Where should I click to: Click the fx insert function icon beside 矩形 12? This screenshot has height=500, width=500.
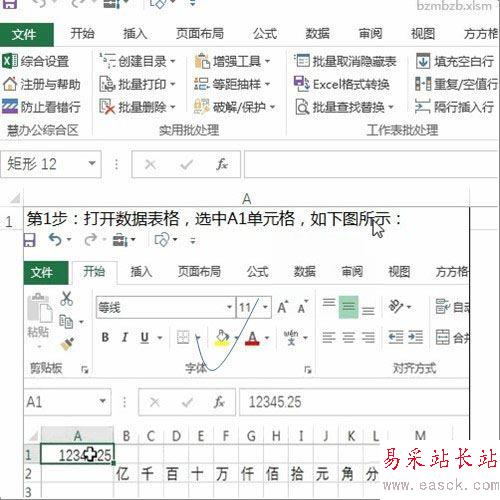tap(222, 164)
